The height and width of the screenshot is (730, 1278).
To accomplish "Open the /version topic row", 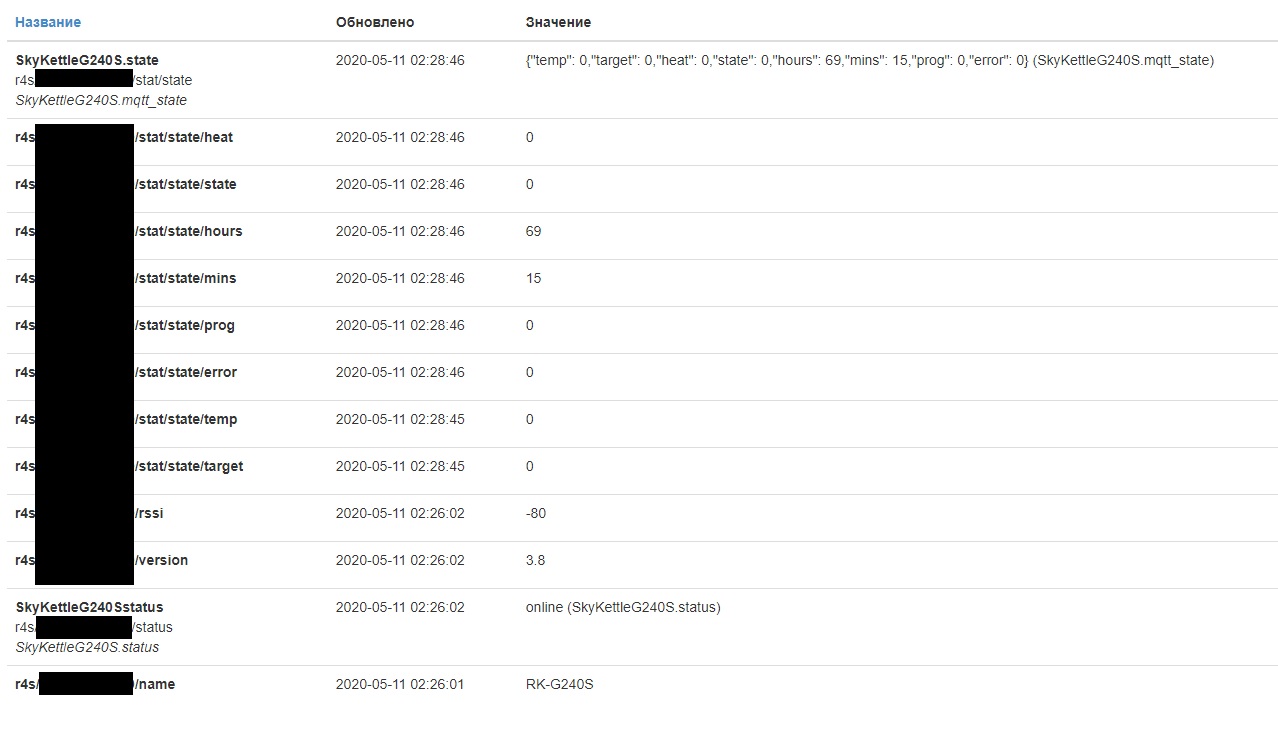I will 161,560.
